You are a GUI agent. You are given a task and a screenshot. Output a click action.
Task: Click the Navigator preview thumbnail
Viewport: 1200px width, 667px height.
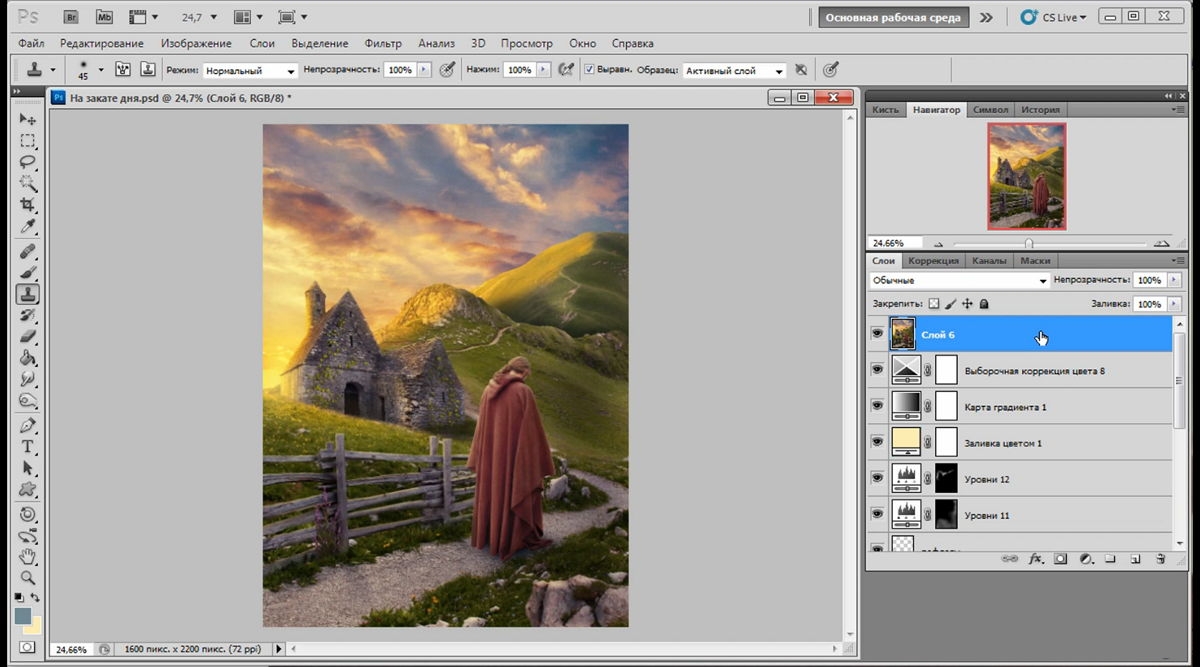[1027, 176]
